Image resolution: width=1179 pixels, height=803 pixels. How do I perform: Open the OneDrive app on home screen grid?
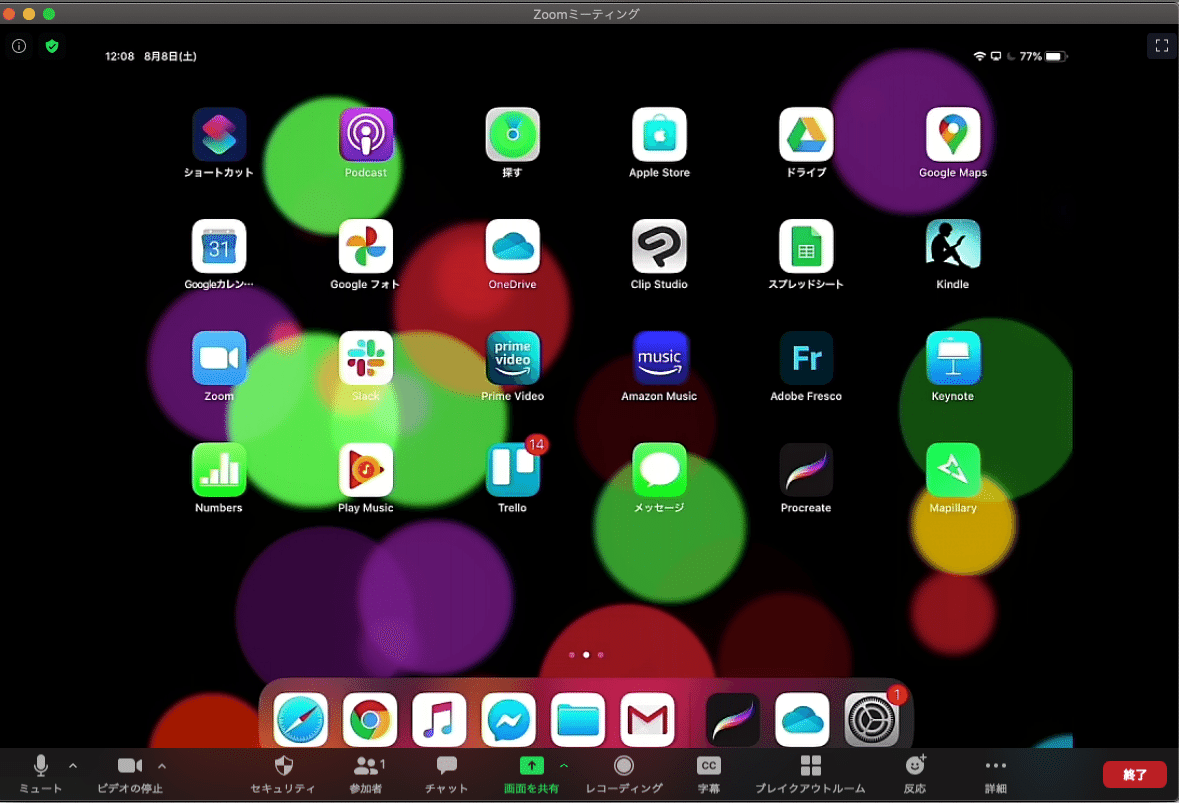point(512,247)
